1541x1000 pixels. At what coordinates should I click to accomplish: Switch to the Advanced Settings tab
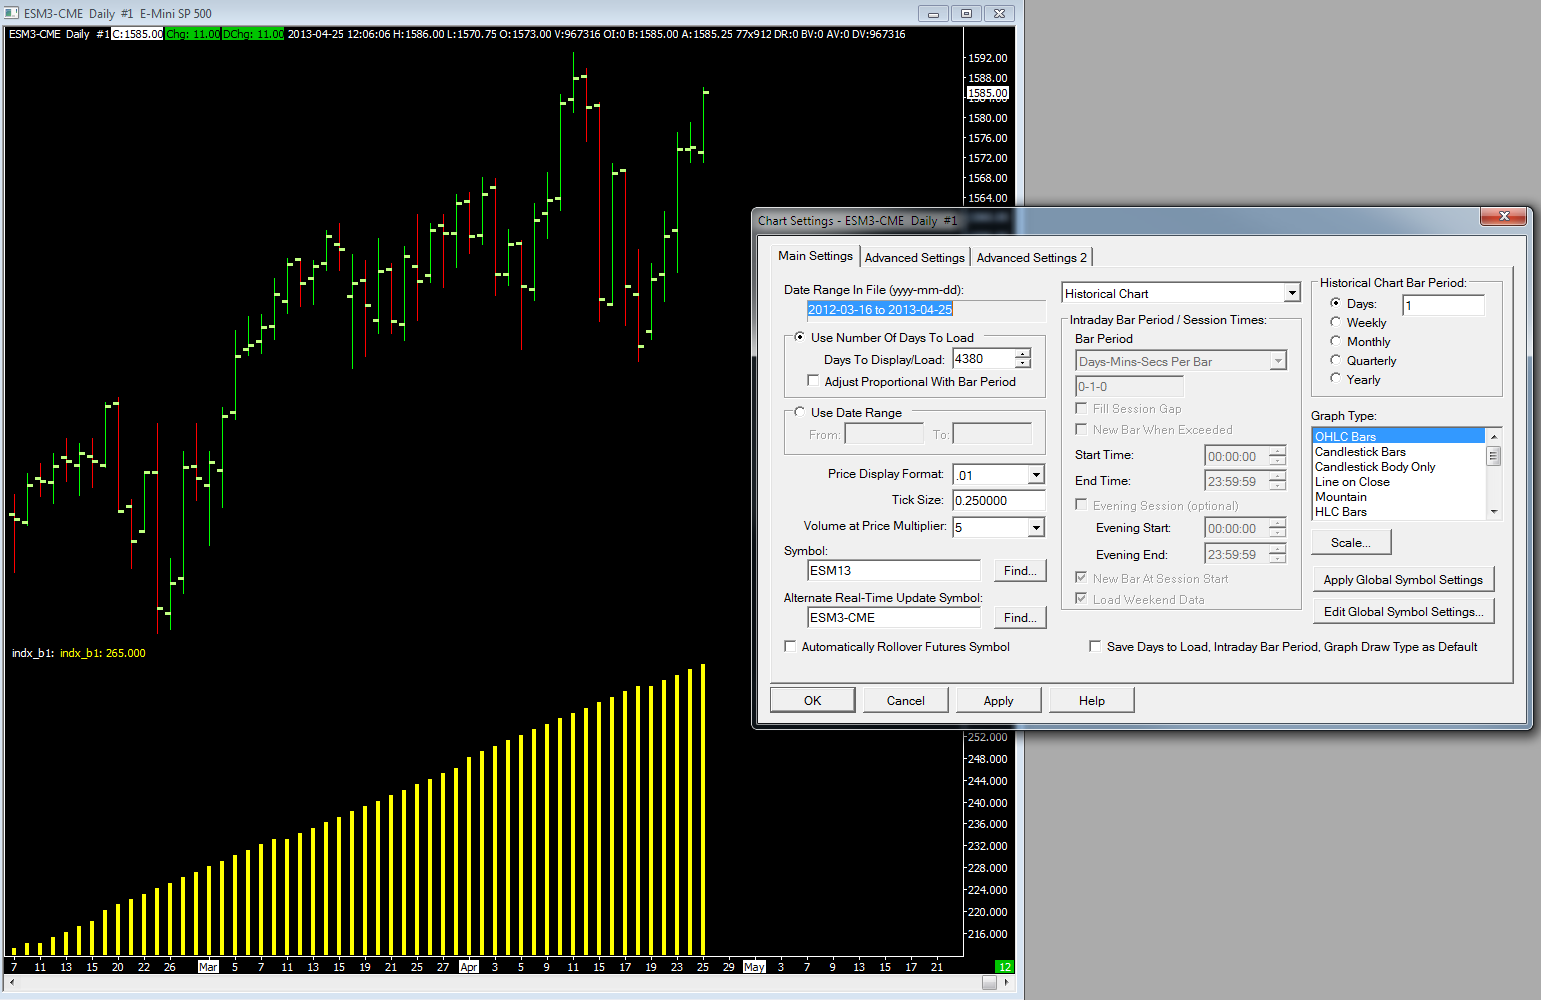click(914, 258)
